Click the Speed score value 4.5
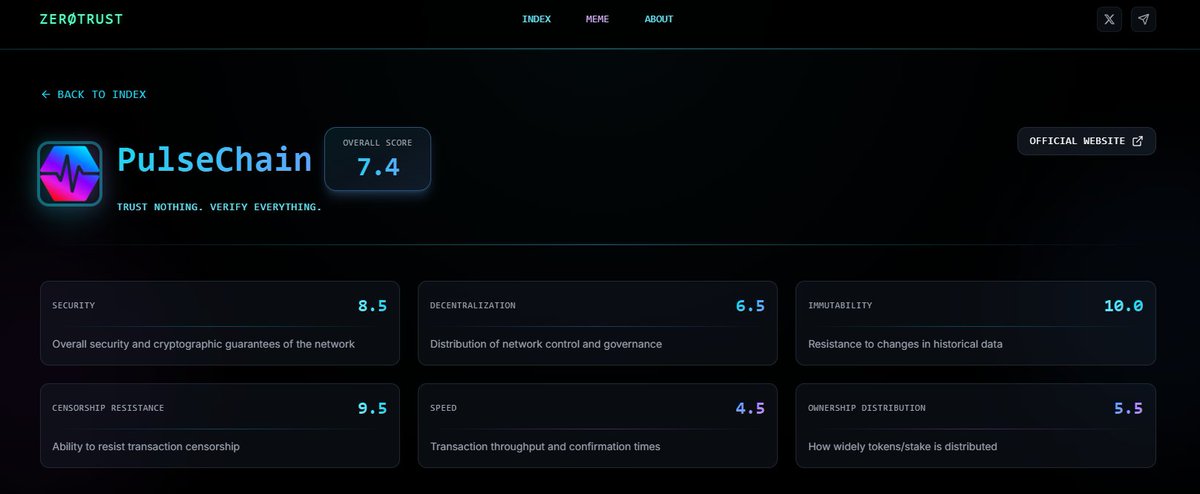The height and width of the screenshot is (494, 1200). (x=750, y=408)
